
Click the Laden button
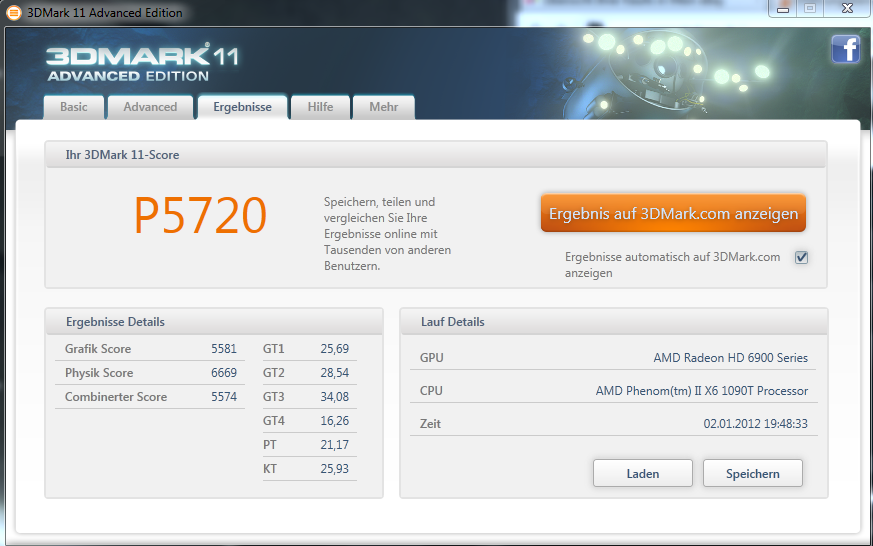tap(643, 473)
